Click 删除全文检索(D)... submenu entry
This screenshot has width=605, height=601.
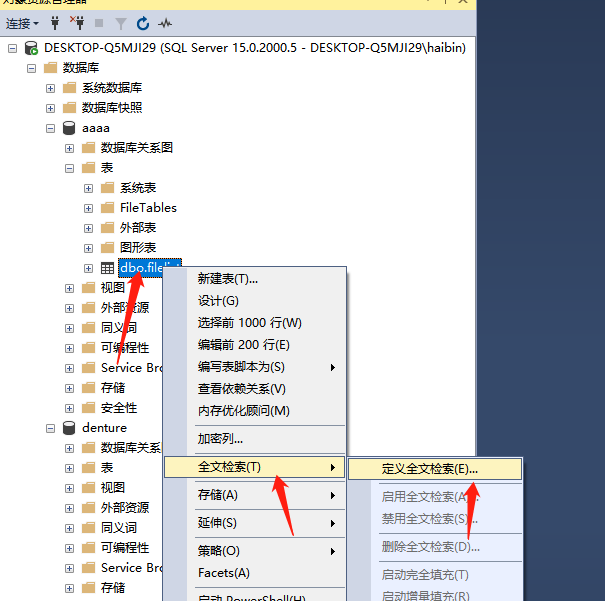(435, 547)
